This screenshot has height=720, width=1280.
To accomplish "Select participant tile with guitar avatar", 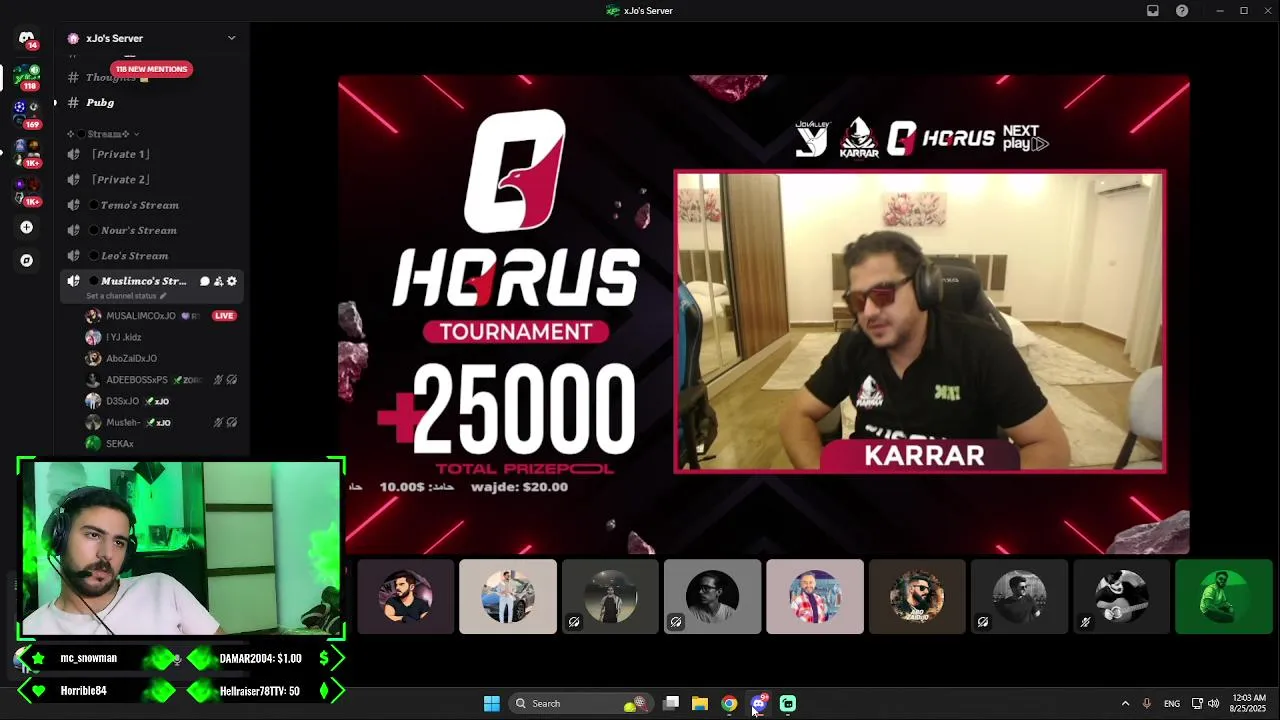I will pos(1121,597).
